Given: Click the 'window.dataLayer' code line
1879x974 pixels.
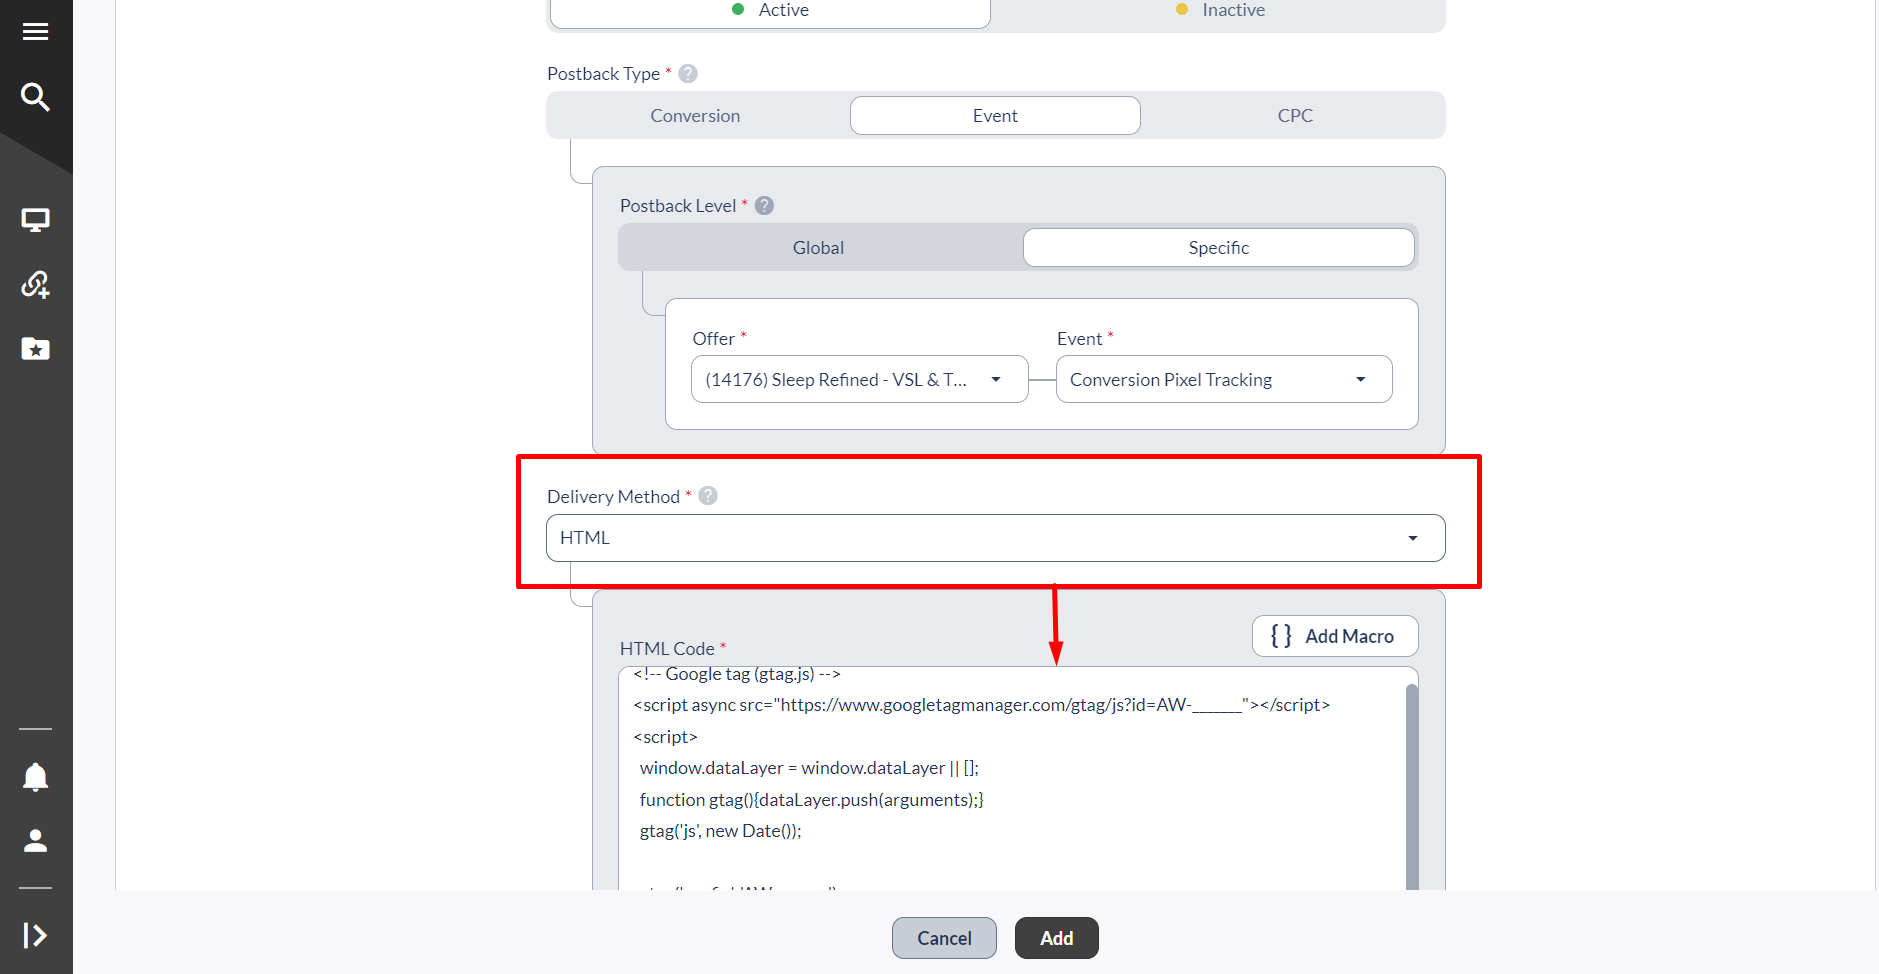Looking at the screenshot, I should (x=809, y=768).
